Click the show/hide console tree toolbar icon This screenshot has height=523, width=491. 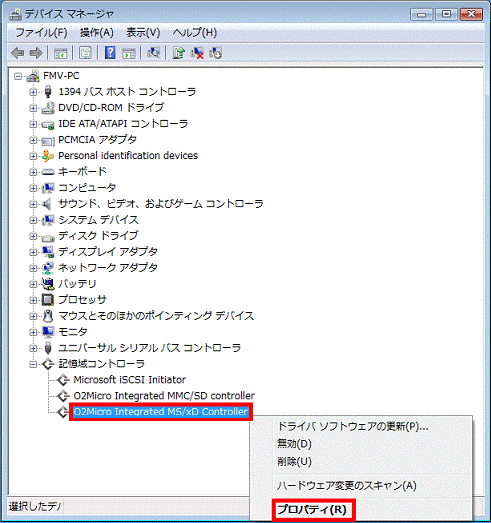(60, 53)
